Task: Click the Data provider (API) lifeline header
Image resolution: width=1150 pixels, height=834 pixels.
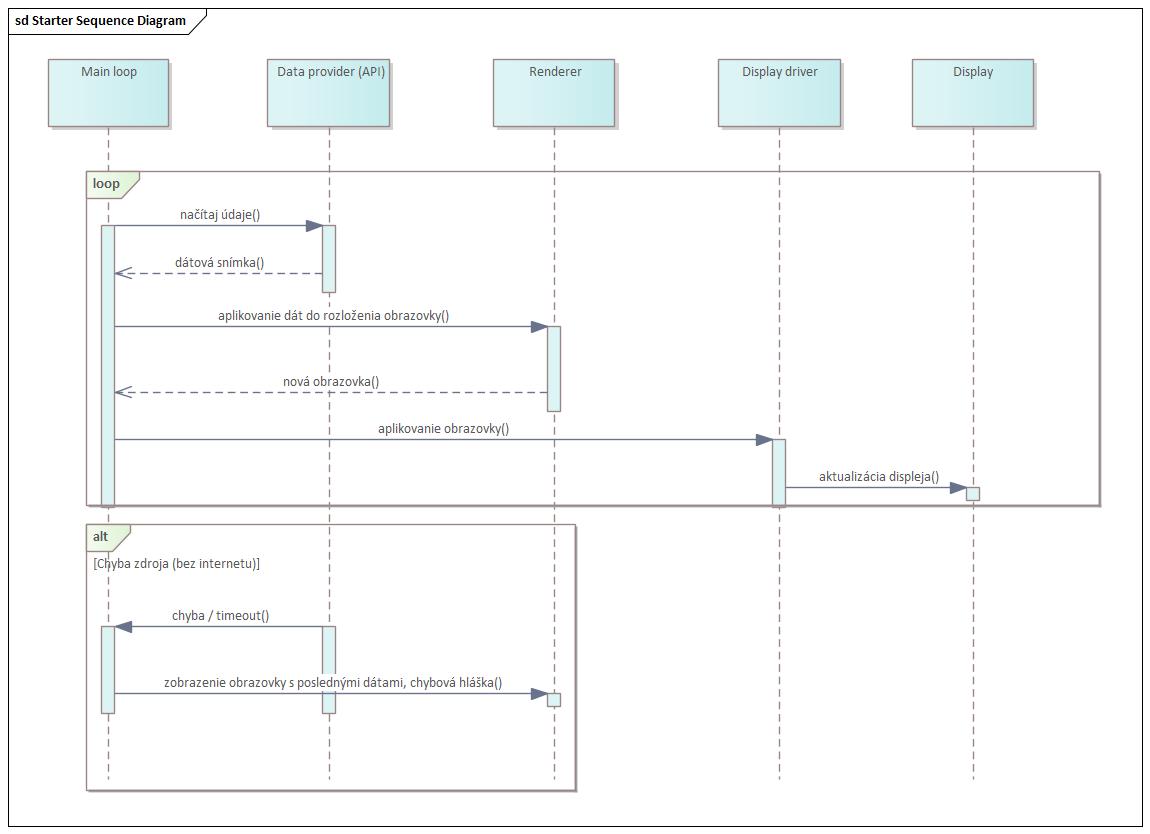Action: [x=328, y=93]
